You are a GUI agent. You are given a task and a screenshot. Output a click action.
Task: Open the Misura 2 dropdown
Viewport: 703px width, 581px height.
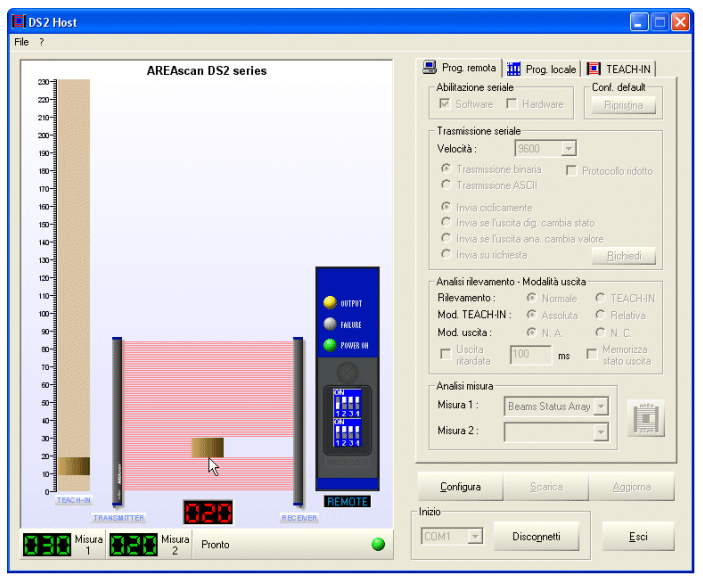pyautogui.click(x=601, y=432)
